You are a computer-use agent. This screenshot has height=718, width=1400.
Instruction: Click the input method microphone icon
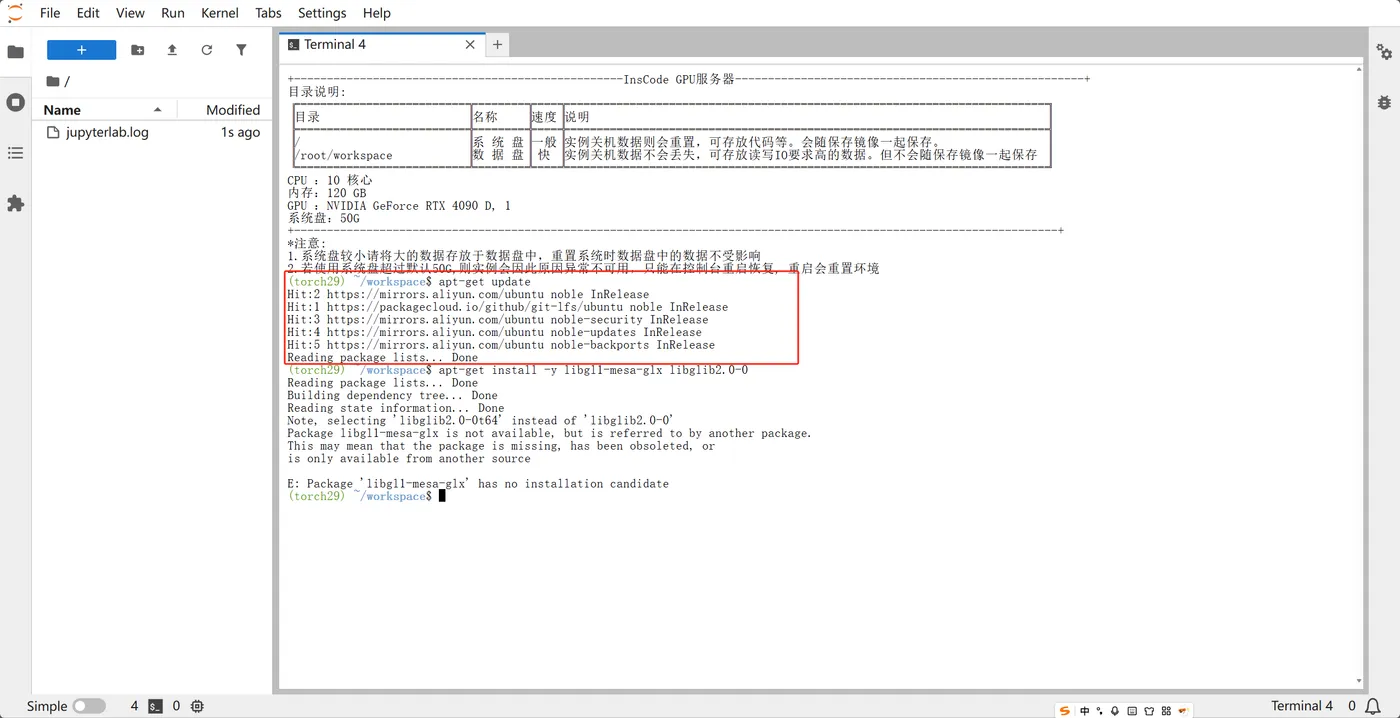(1115, 711)
